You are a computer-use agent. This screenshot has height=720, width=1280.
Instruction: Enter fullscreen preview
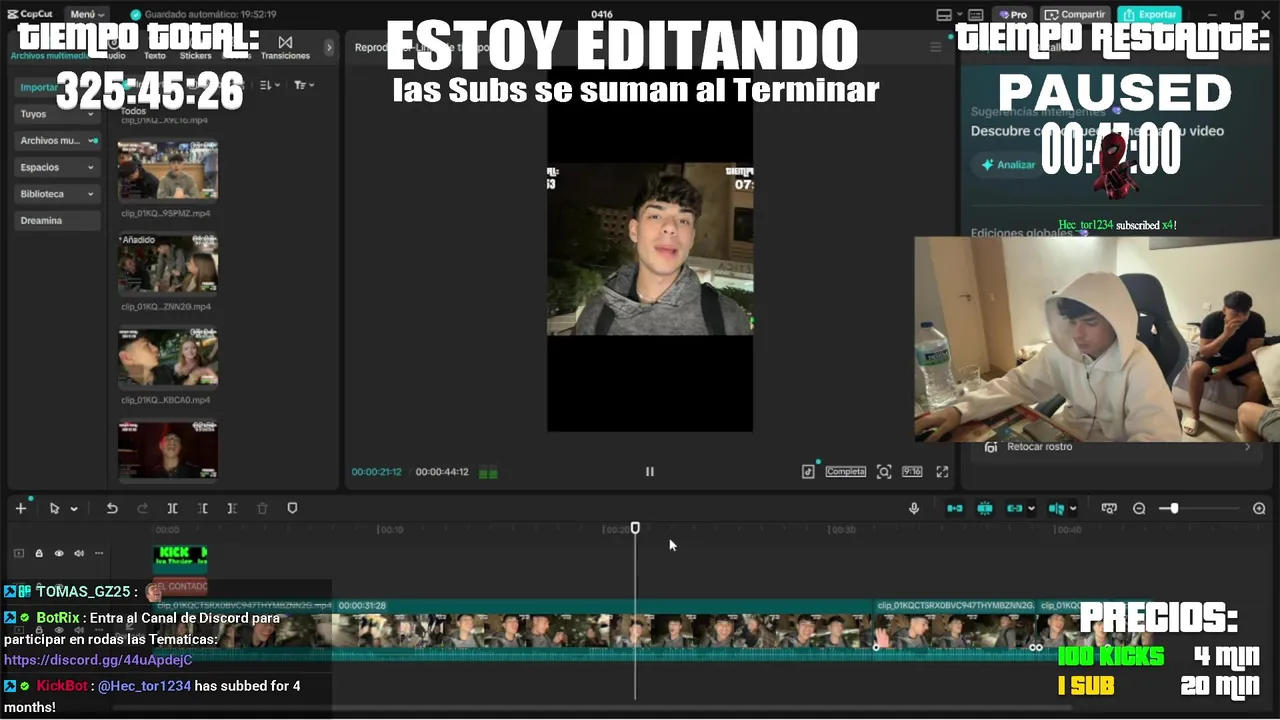pos(942,471)
